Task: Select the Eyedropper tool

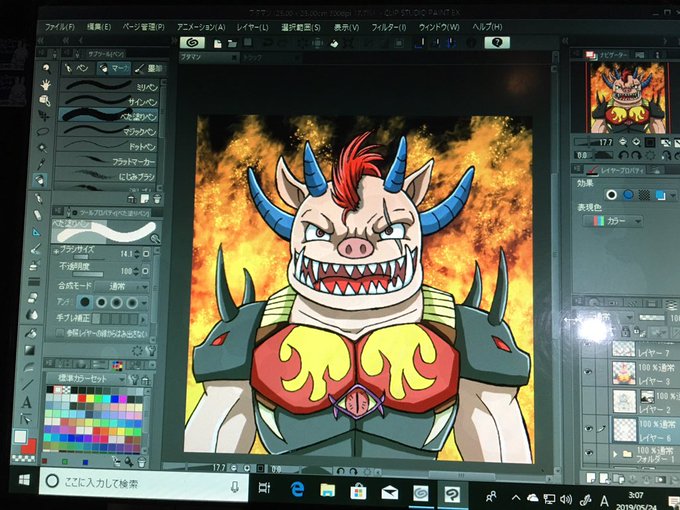Action: [41, 163]
